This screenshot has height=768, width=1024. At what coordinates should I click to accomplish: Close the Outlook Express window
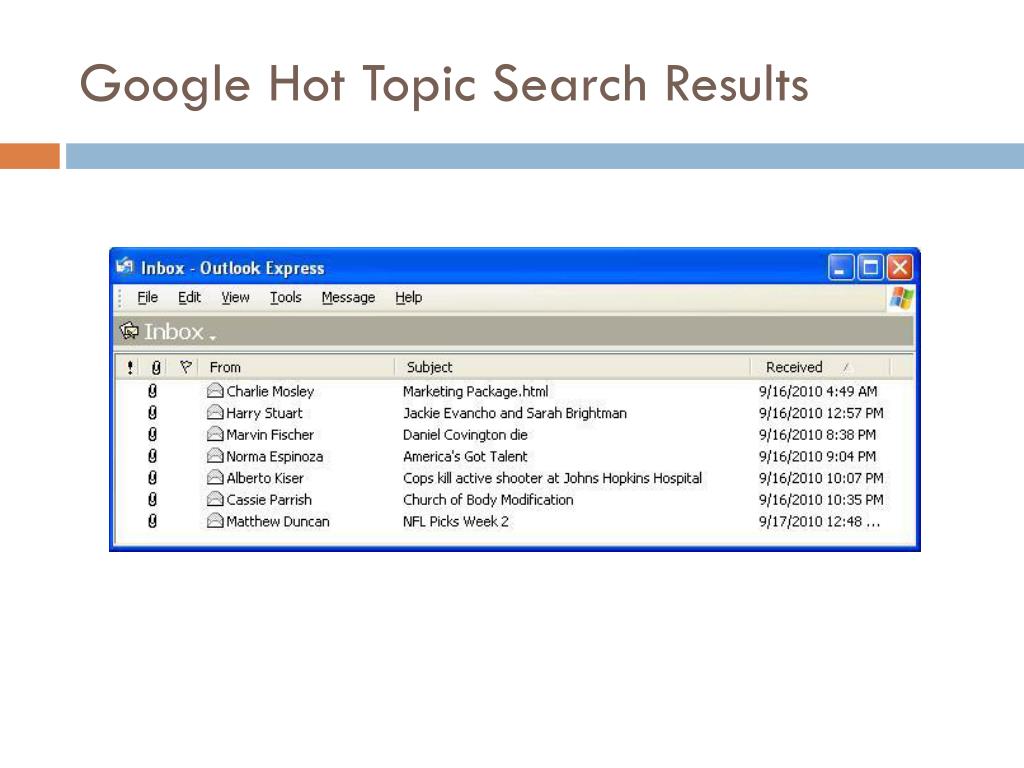pyautogui.click(x=899, y=267)
